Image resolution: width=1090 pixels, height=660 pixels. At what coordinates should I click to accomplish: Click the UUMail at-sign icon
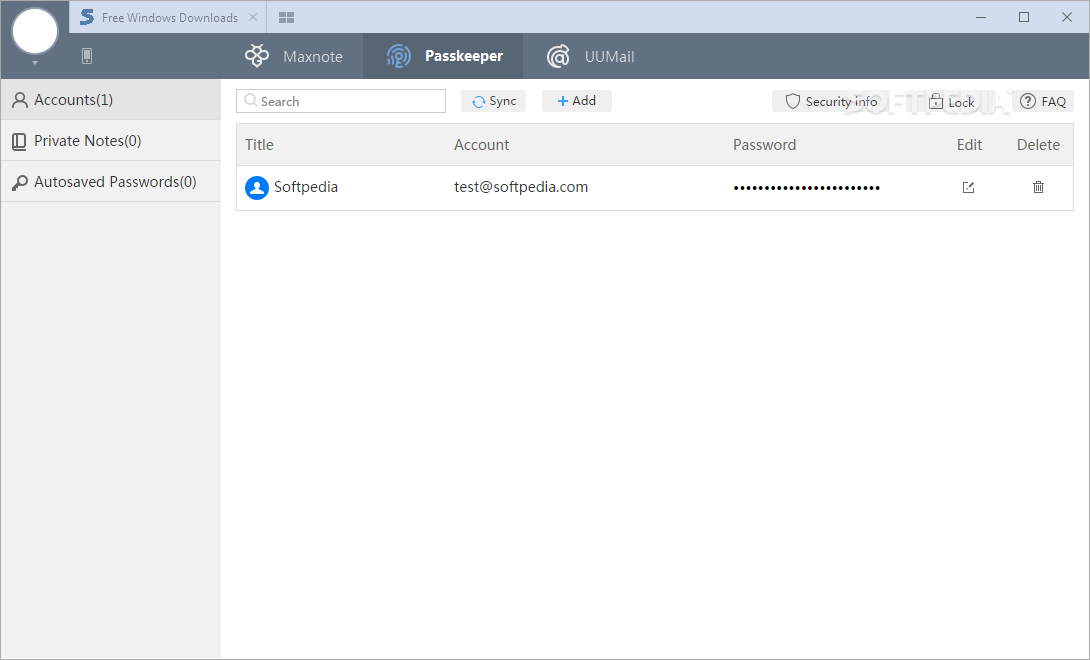(x=558, y=56)
